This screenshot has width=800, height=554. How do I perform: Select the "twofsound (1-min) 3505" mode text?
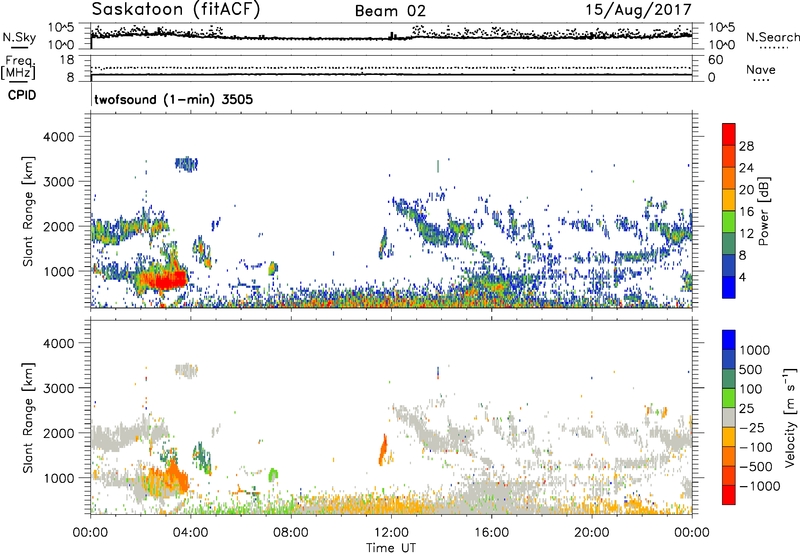173,99
